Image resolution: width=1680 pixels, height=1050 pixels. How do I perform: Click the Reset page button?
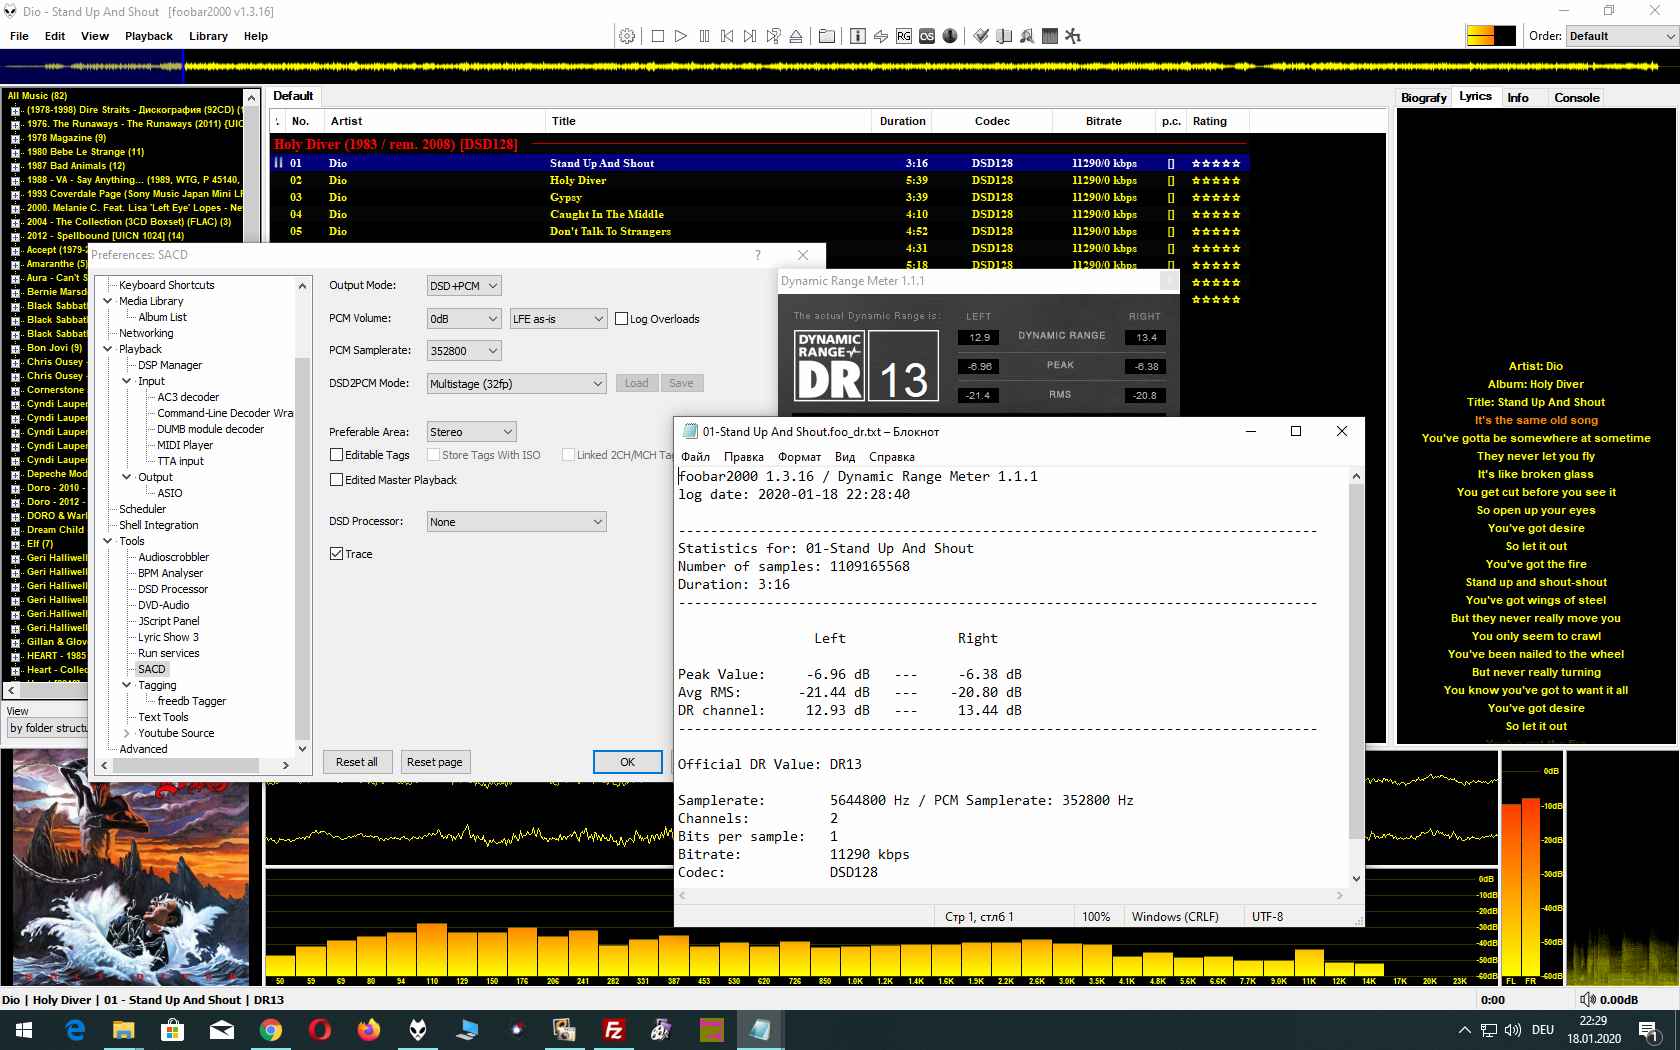(434, 762)
